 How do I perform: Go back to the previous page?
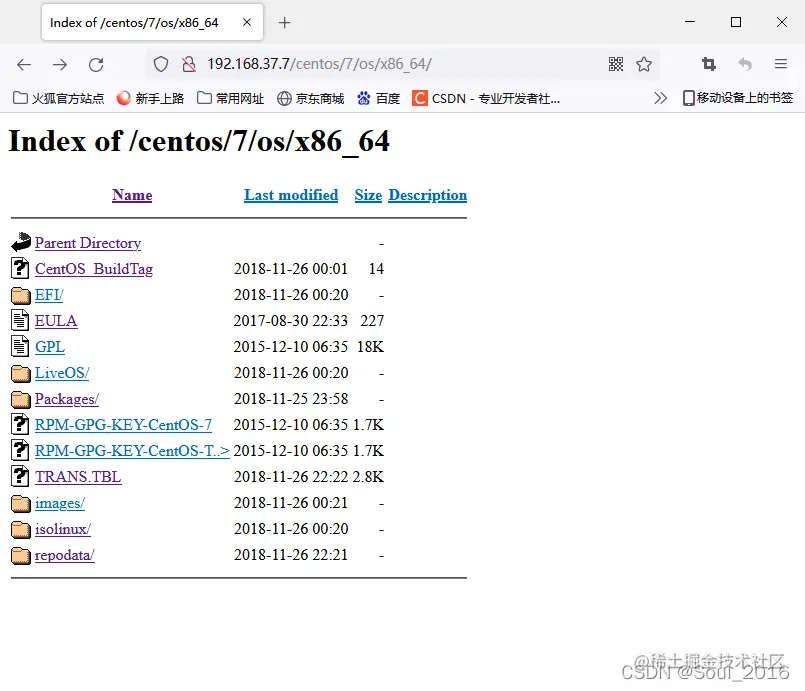click(24, 64)
